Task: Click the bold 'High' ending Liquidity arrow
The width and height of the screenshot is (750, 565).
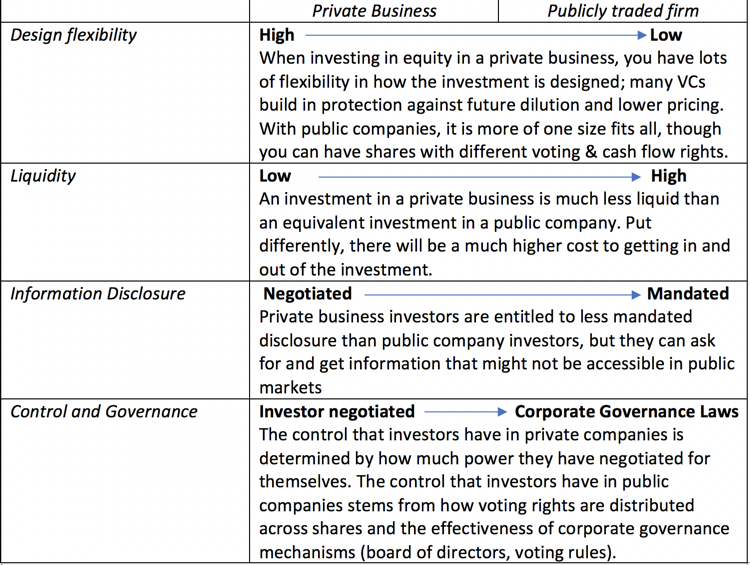Action: pyautogui.click(x=669, y=176)
